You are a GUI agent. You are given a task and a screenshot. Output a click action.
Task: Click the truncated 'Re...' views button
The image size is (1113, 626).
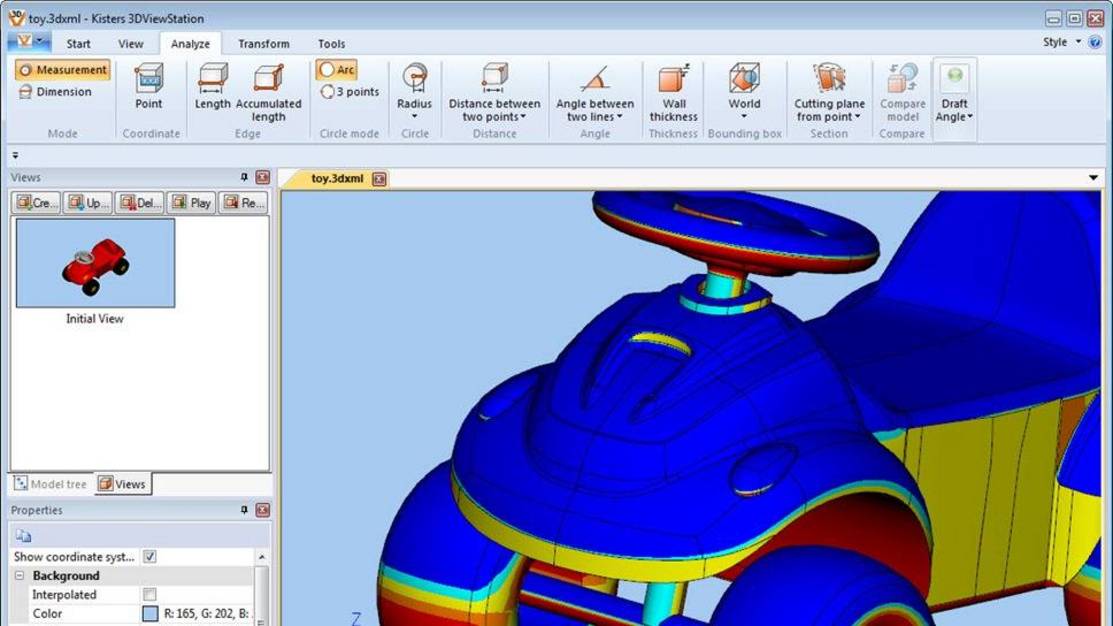tap(243, 203)
